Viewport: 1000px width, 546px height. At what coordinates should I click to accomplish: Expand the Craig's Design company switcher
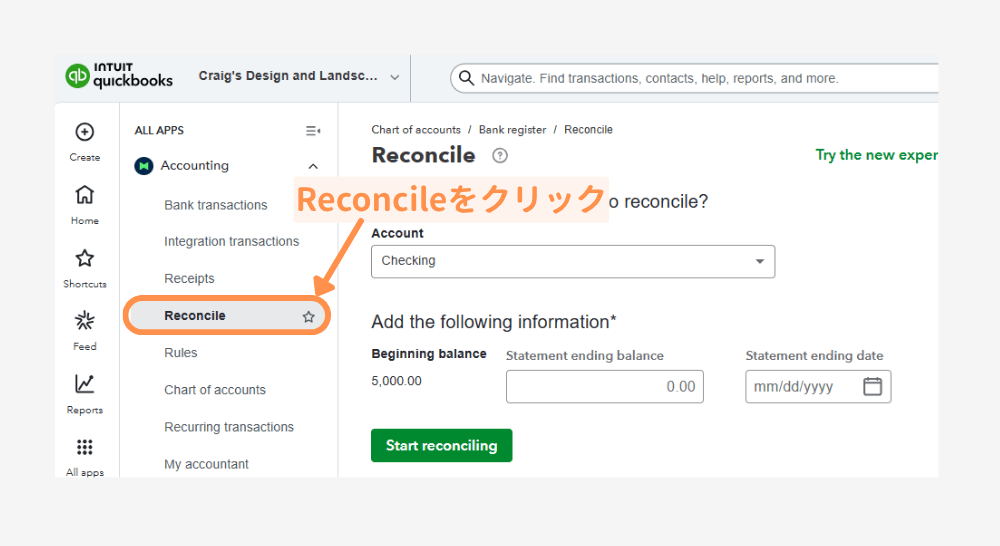click(x=394, y=77)
